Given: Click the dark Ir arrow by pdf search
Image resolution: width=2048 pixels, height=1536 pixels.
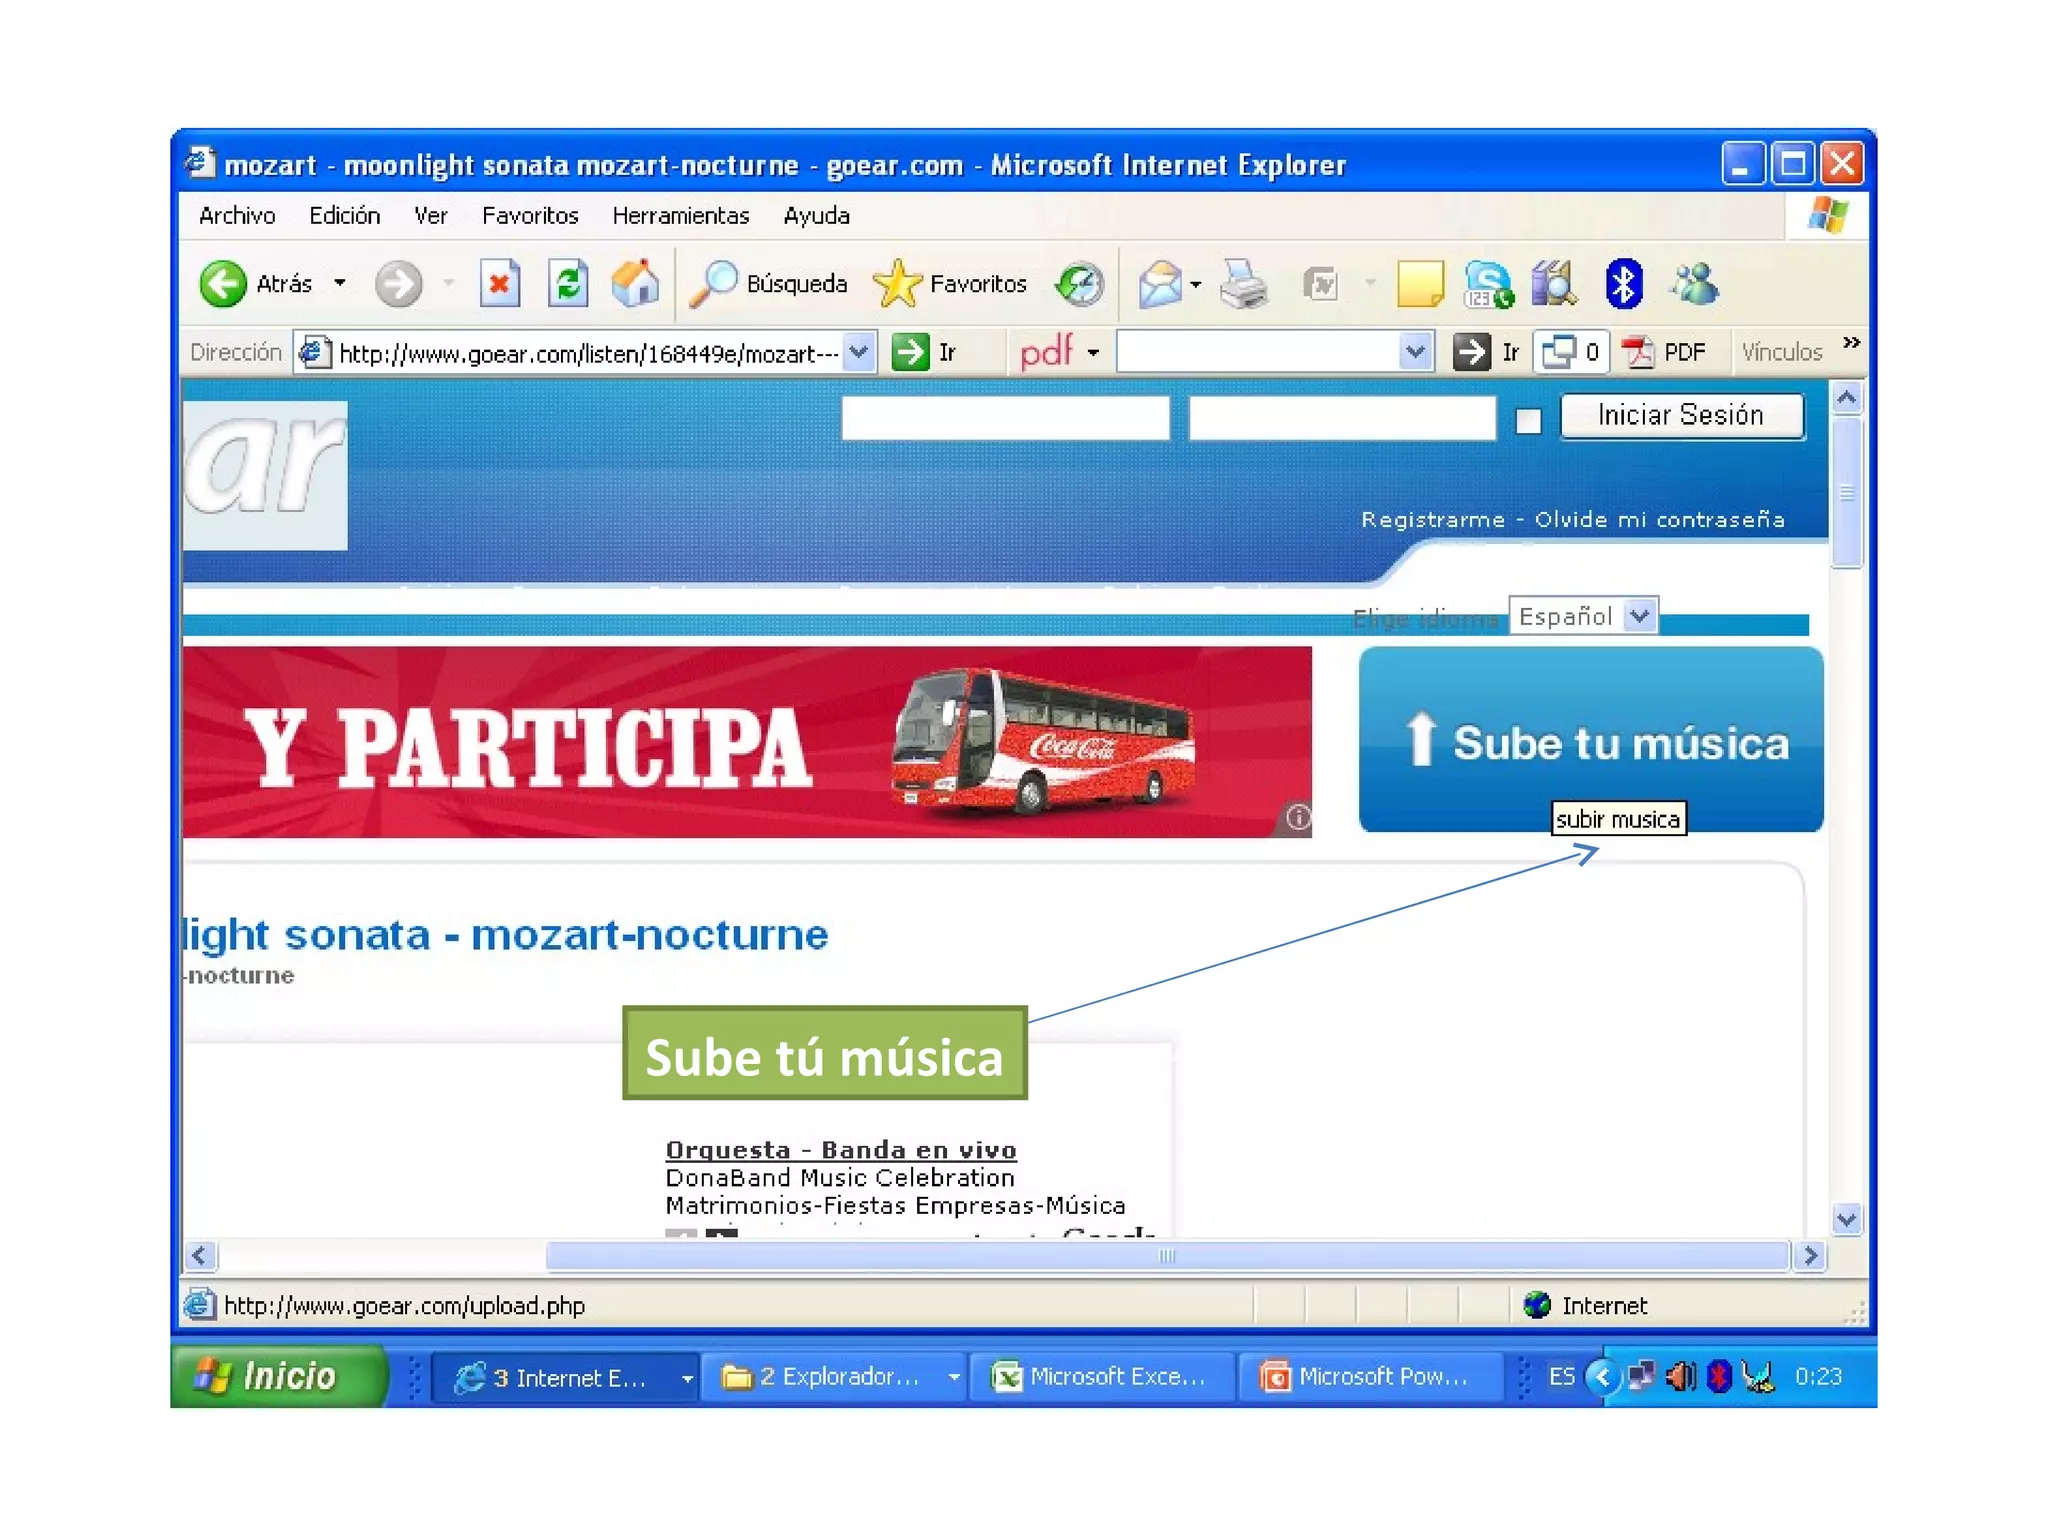Looking at the screenshot, I should [x=1471, y=352].
